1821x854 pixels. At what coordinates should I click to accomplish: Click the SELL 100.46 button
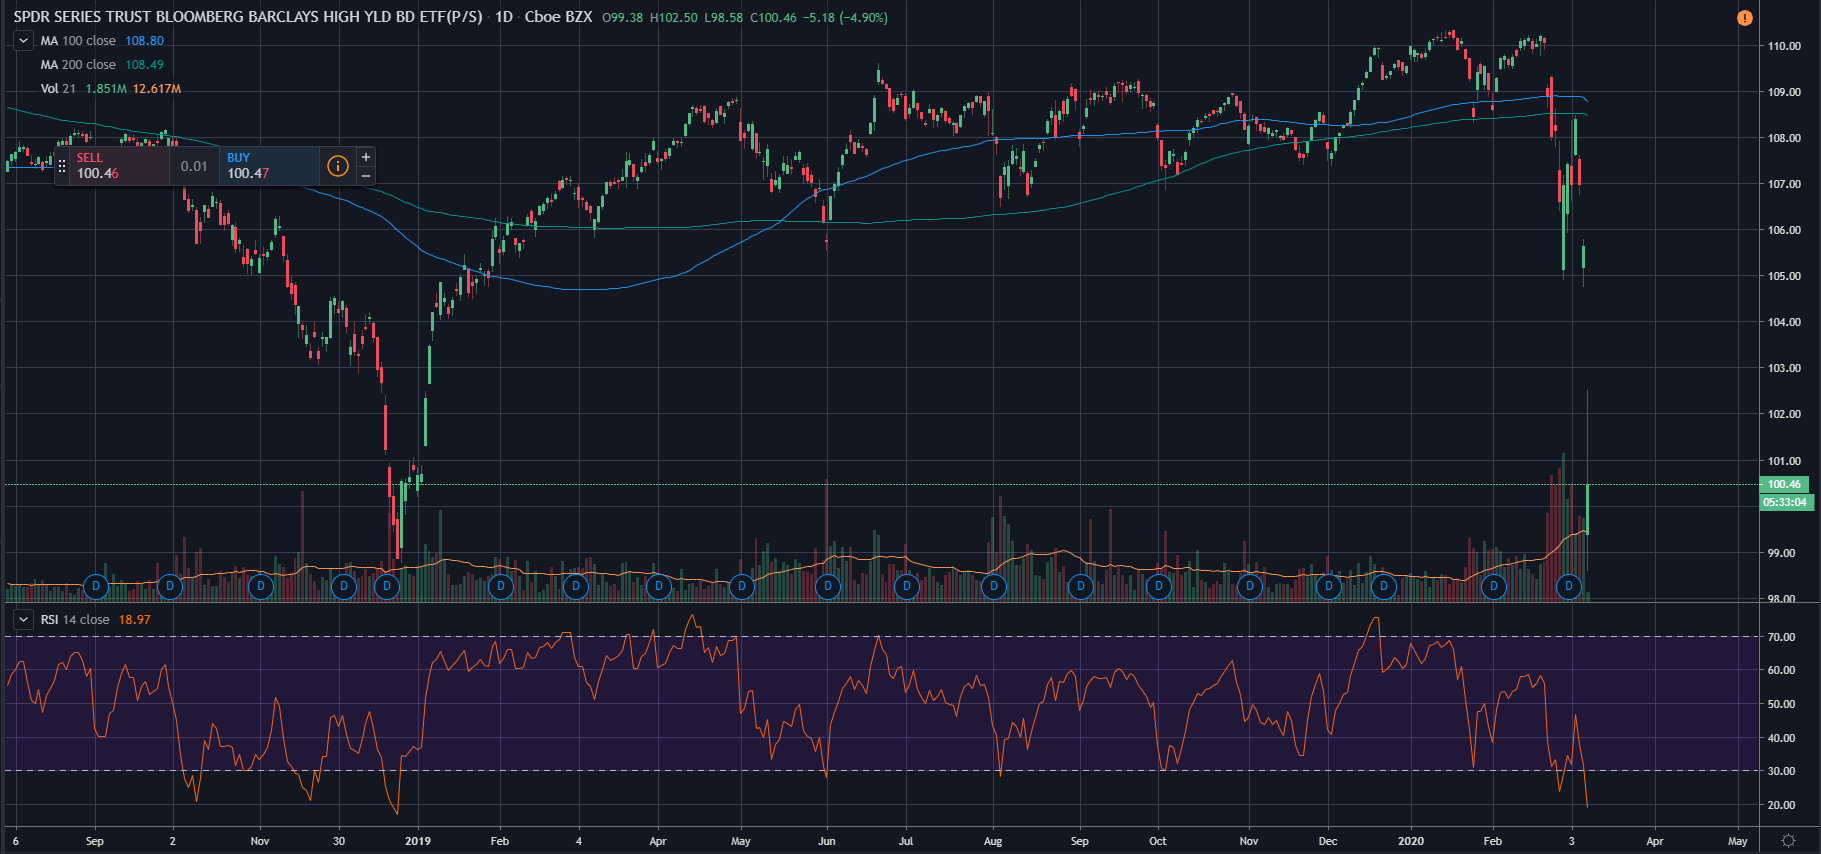(x=112, y=166)
